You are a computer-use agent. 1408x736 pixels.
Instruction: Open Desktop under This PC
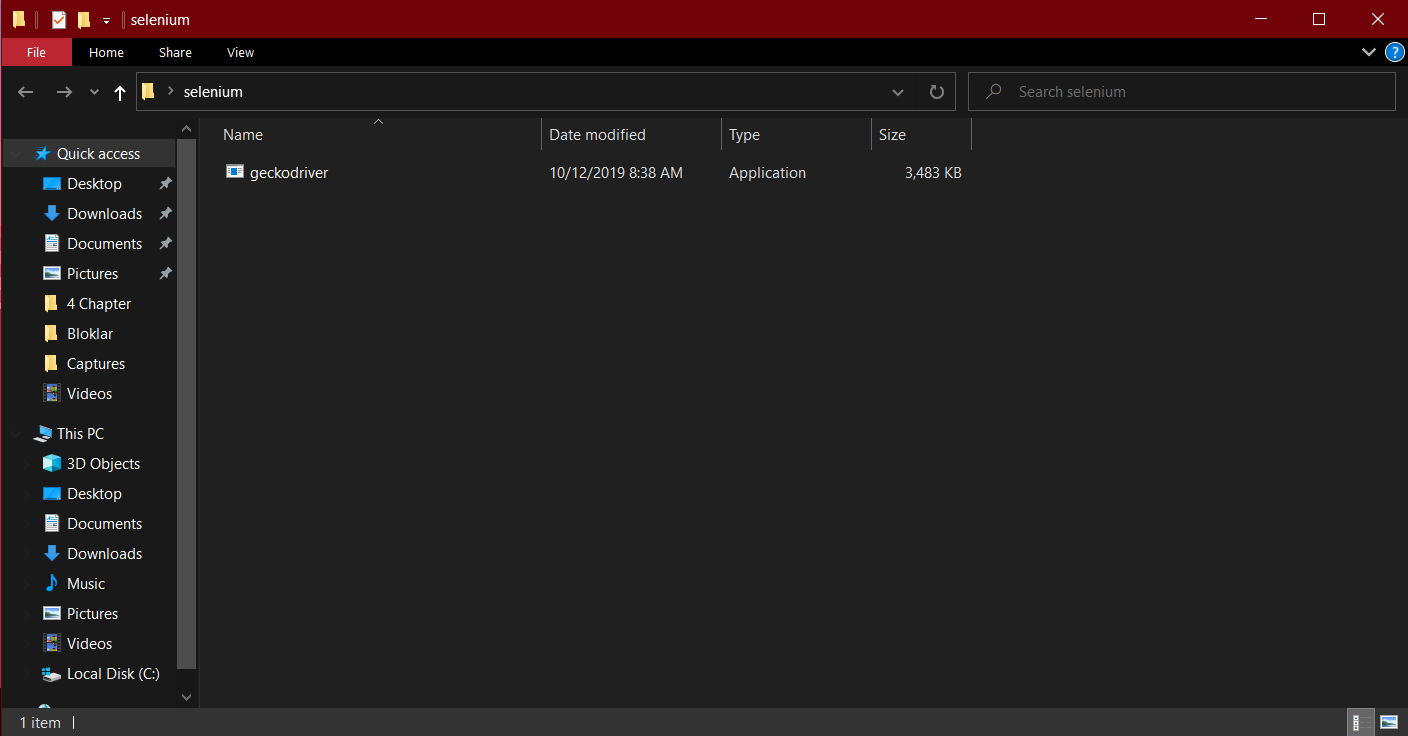tap(94, 493)
